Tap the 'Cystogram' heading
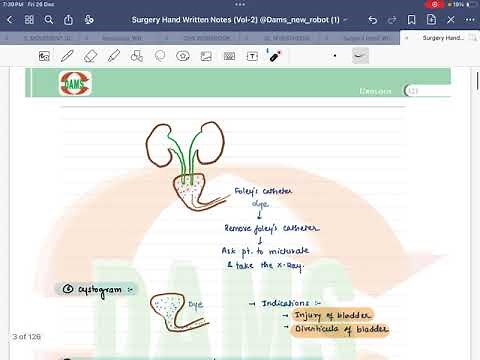 96,289
